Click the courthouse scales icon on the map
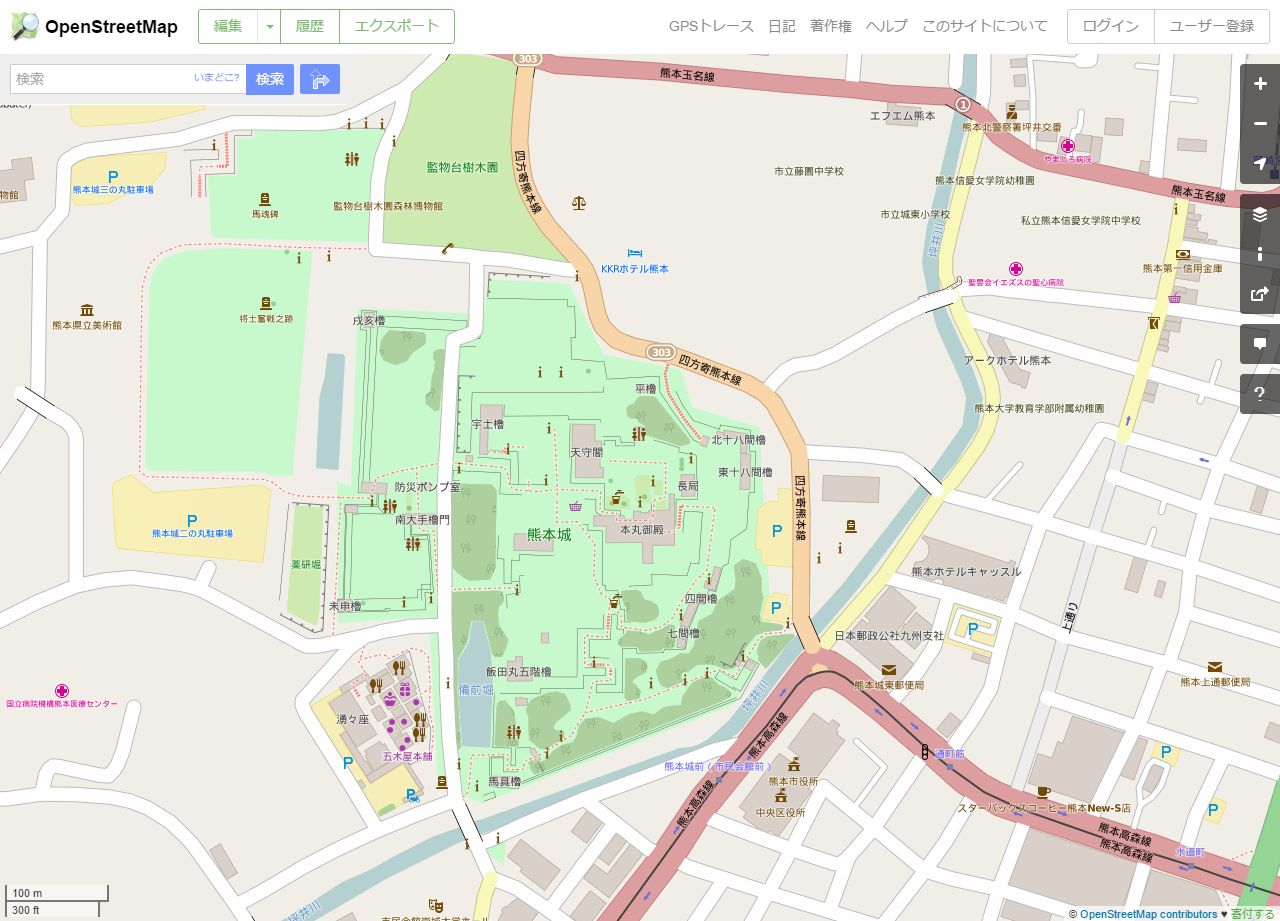The height and width of the screenshot is (921, 1280). coord(579,202)
